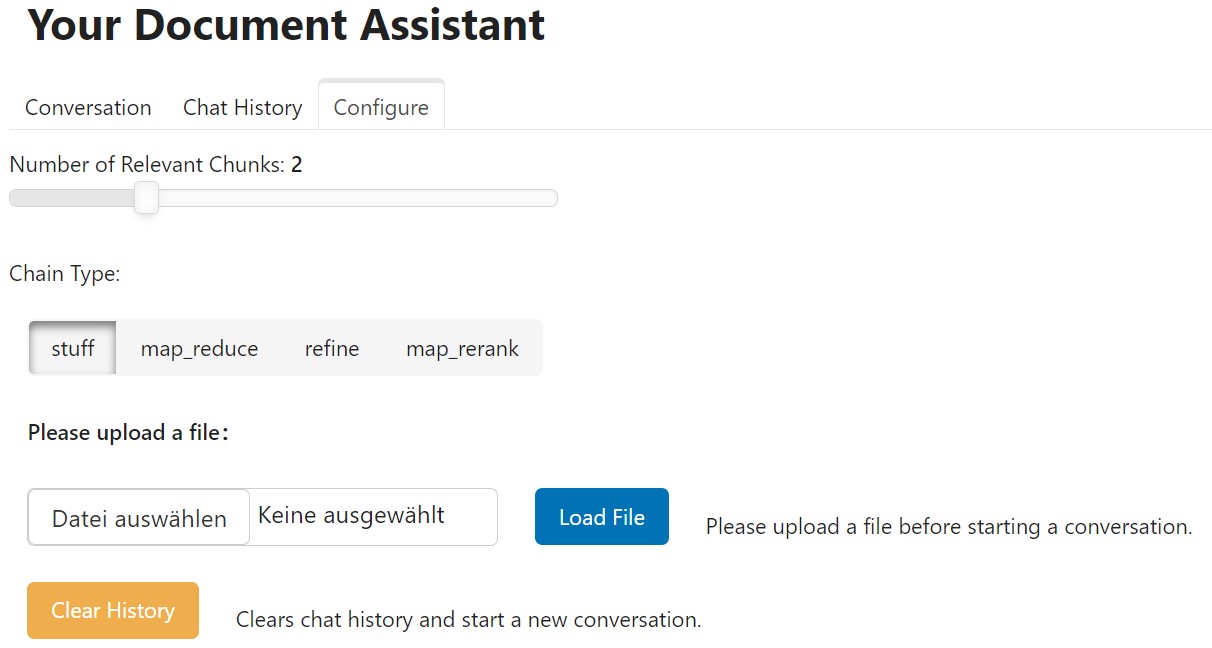The image size is (1212, 648).
Task: Pick the refine chain type option
Action: click(x=332, y=348)
